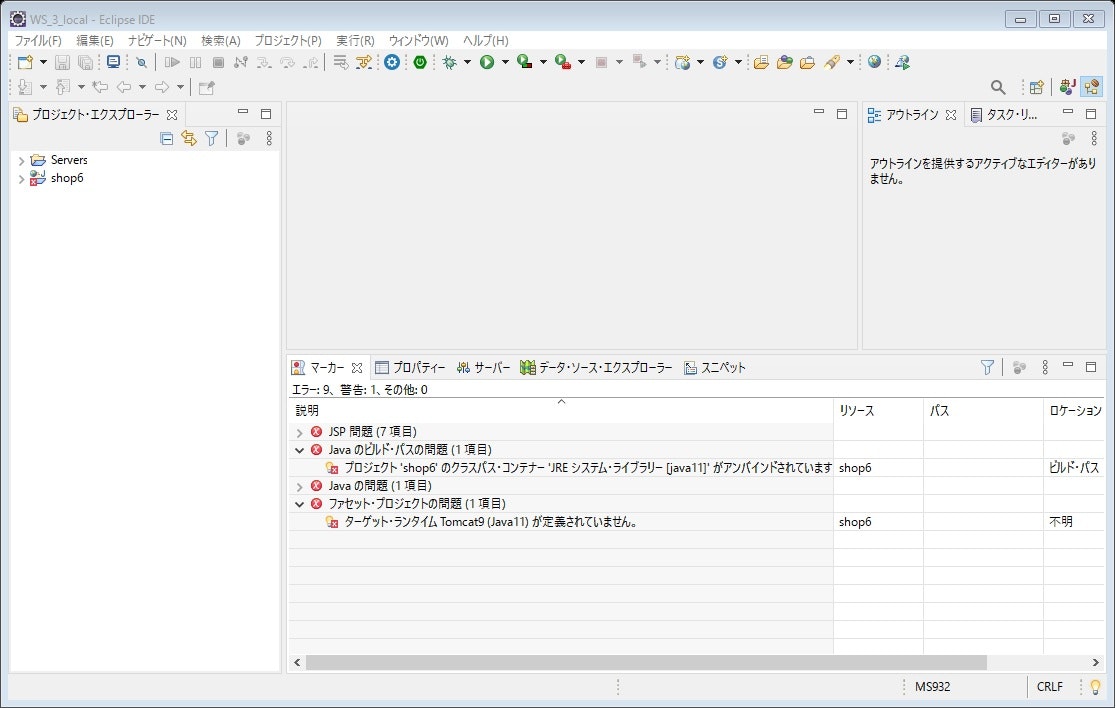Toggle Skip All Breakpoints icon
Viewport: 1116px width, 708px height.
click(x=142, y=63)
